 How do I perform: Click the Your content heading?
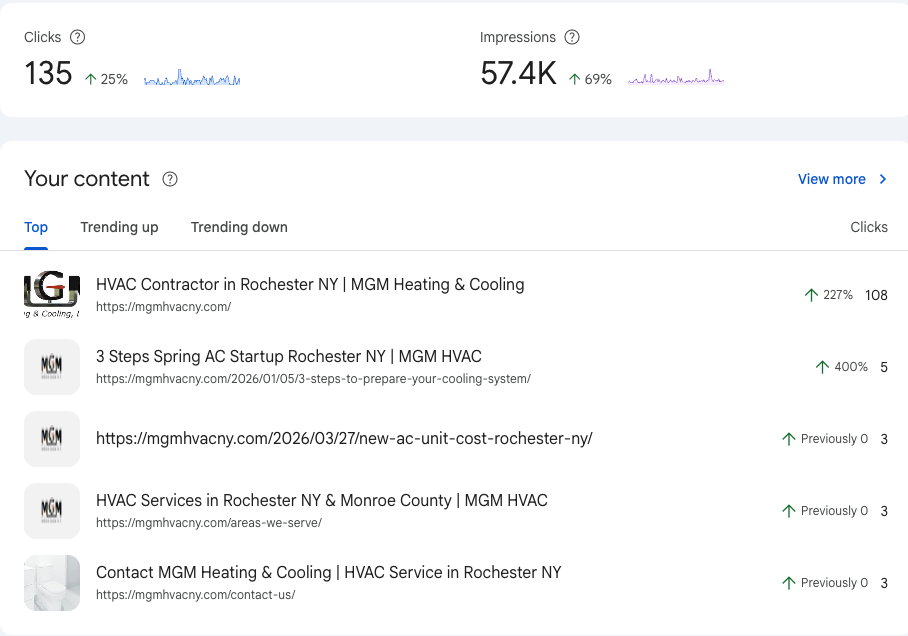point(87,179)
